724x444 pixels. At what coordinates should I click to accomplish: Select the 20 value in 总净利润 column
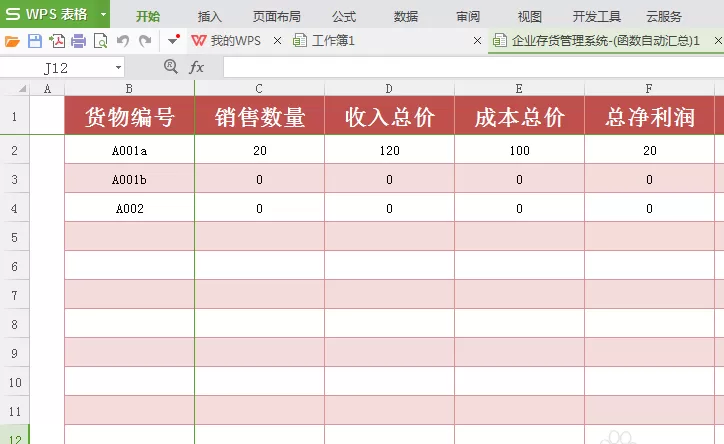649,150
